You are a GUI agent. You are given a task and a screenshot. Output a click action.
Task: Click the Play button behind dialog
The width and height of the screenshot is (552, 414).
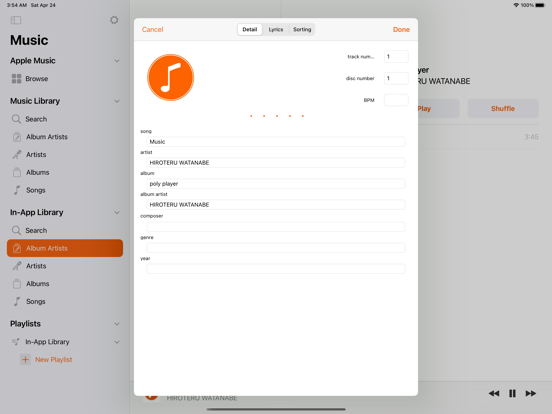[438, 108]
